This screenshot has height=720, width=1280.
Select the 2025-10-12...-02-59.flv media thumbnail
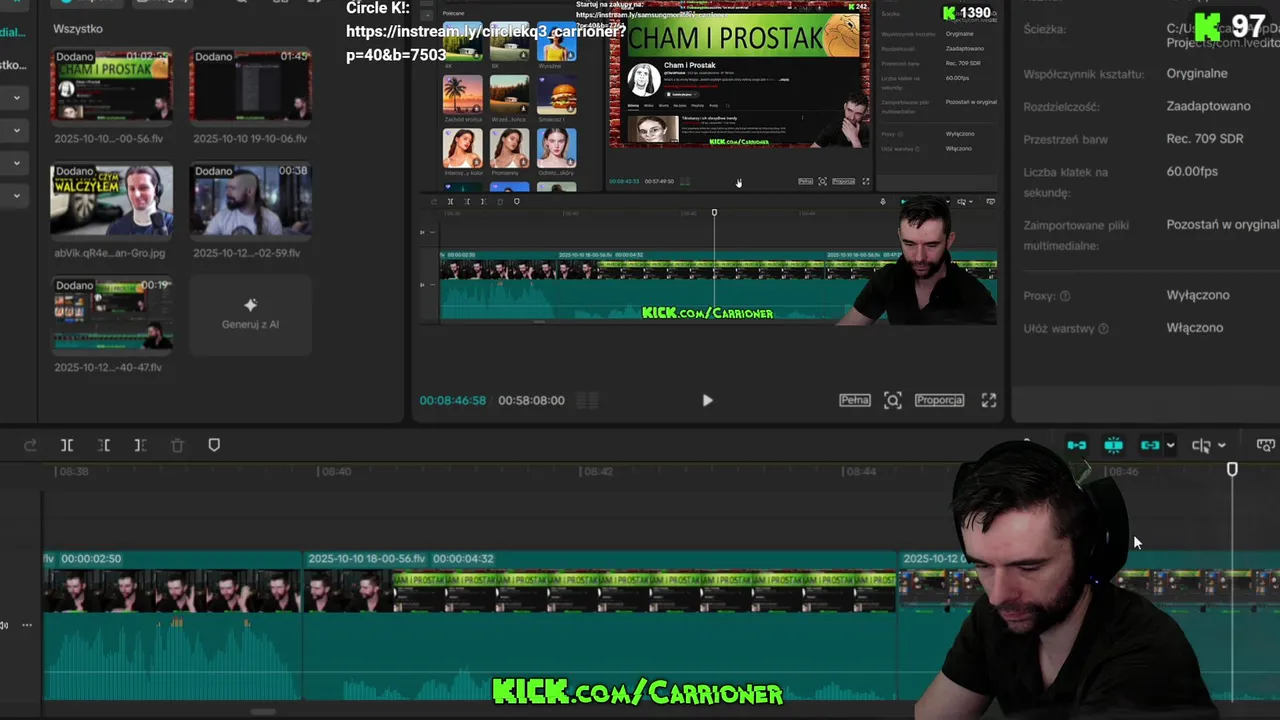tap(250, 200)
